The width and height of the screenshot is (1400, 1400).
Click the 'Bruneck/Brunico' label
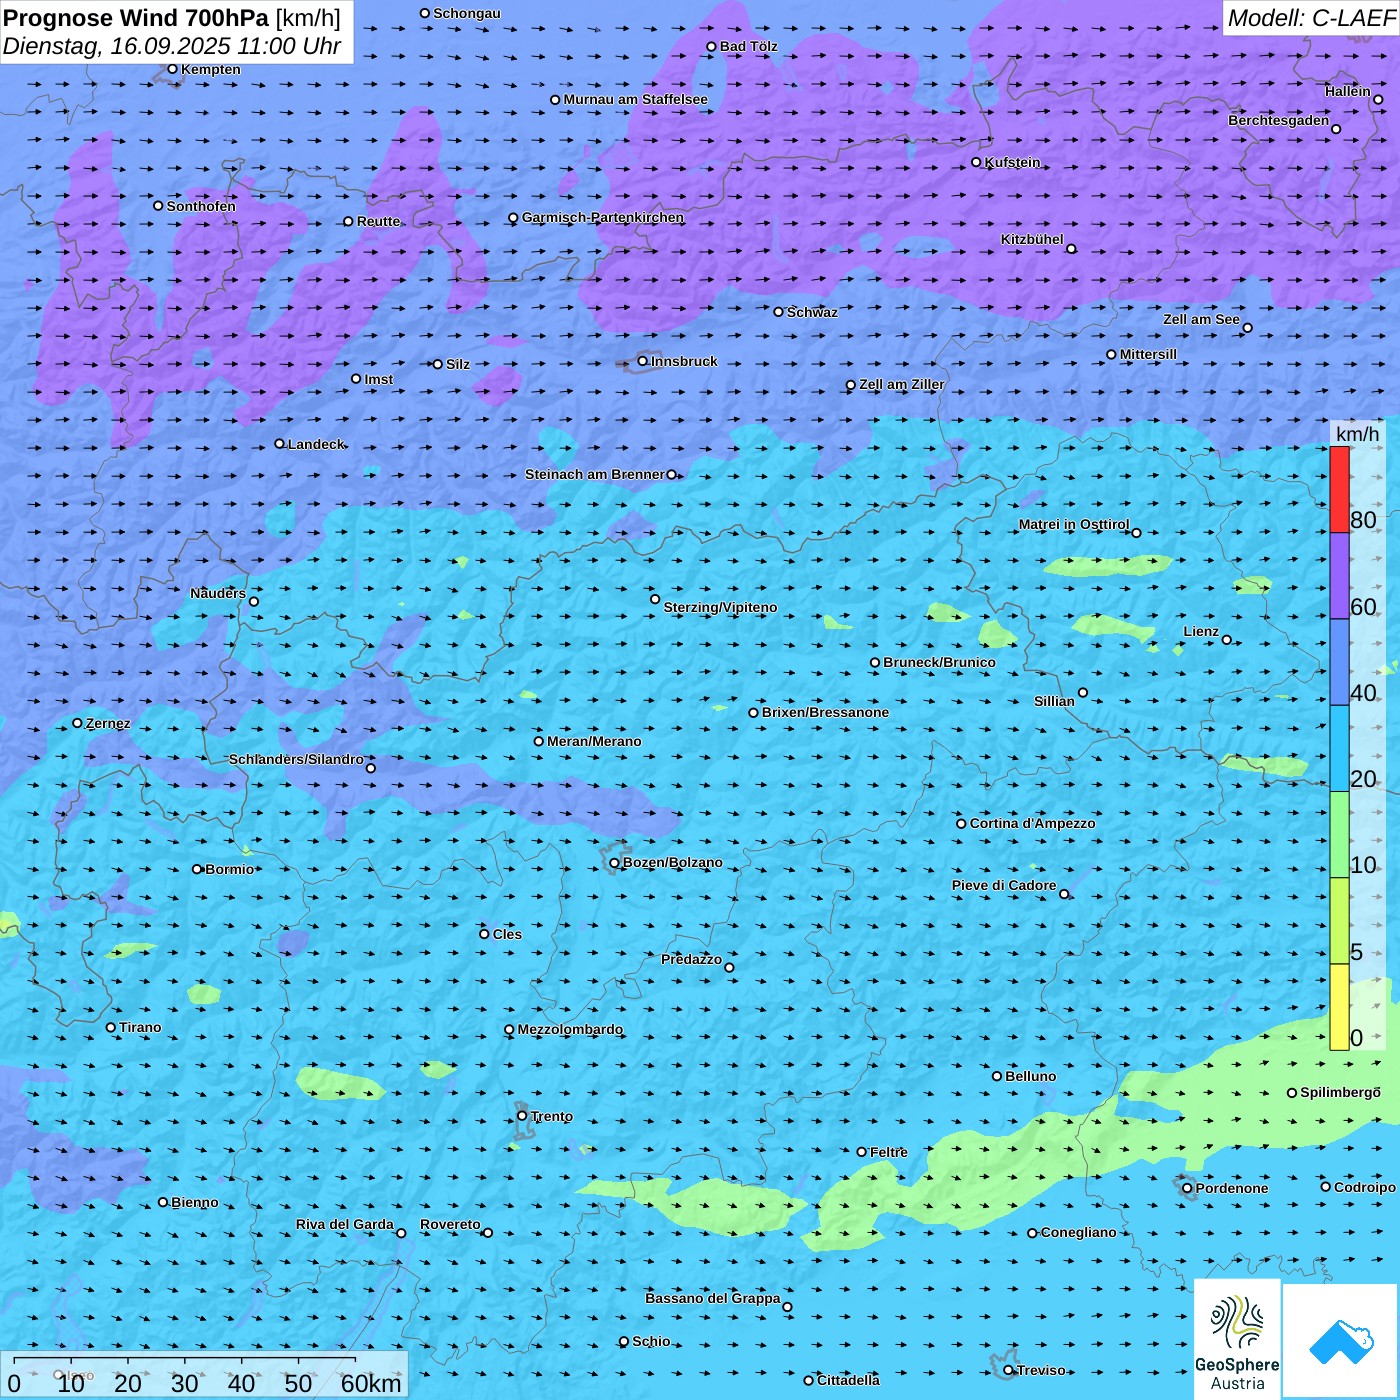[939, 662]
